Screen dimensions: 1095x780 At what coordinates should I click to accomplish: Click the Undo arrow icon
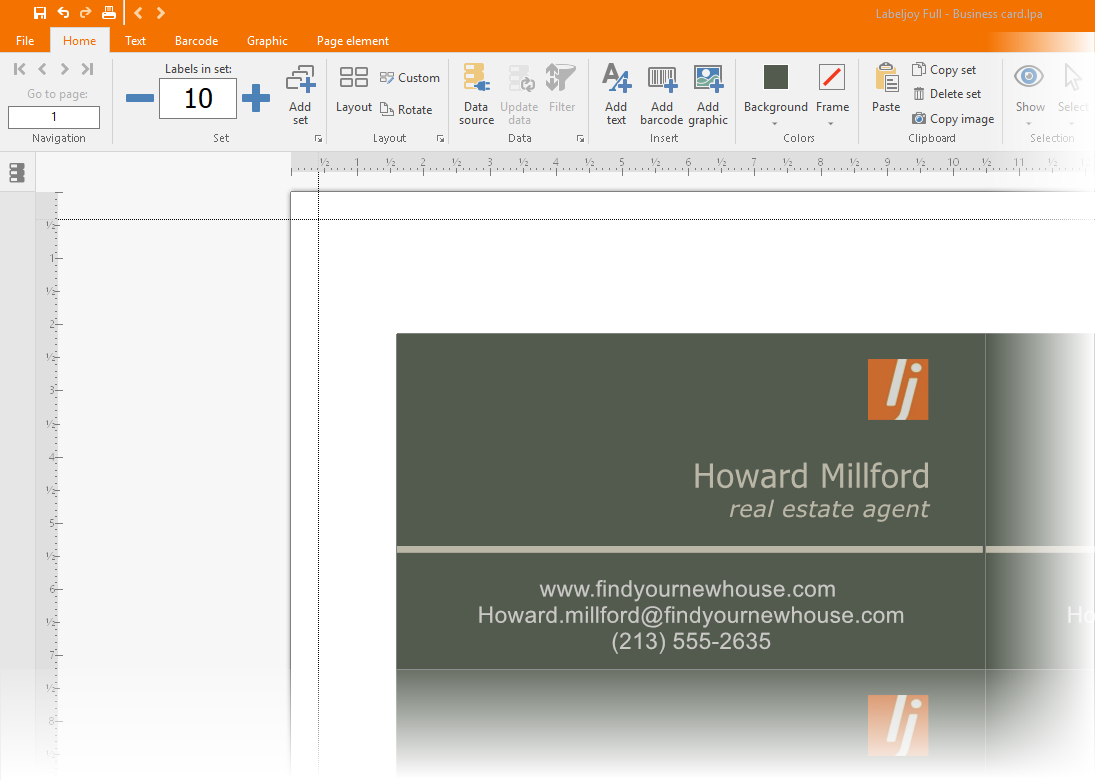[63, 13]
